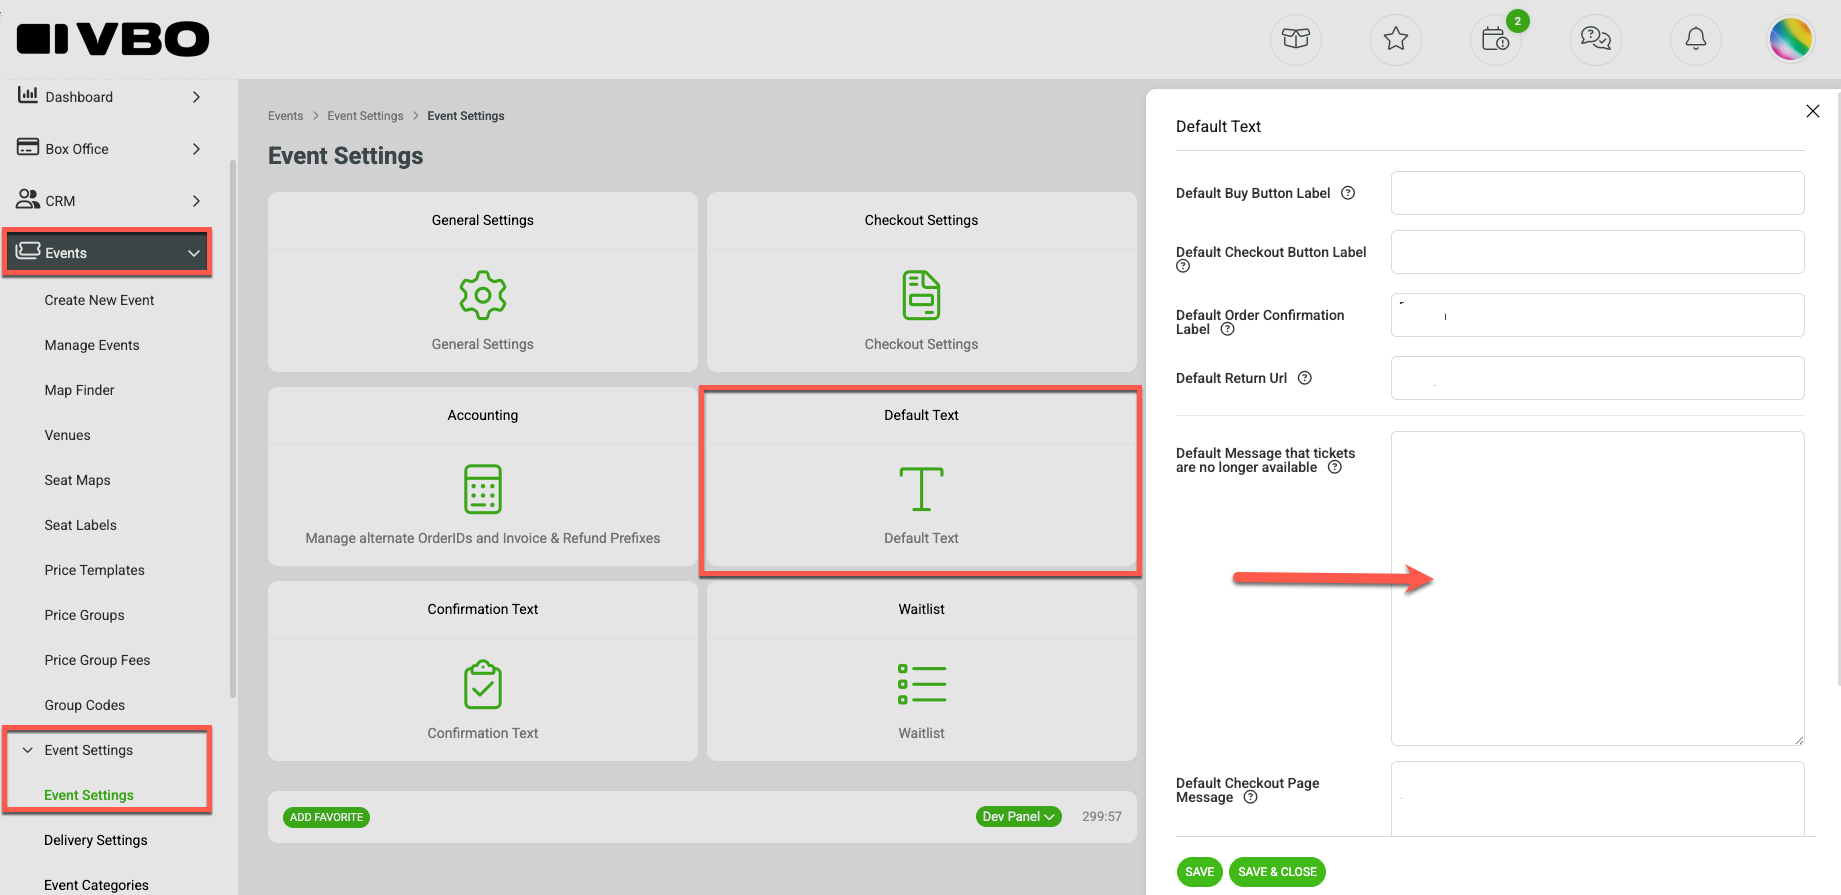1841x895 pixels.
Task: Open Map Finder
Action: tap(79, 390)
